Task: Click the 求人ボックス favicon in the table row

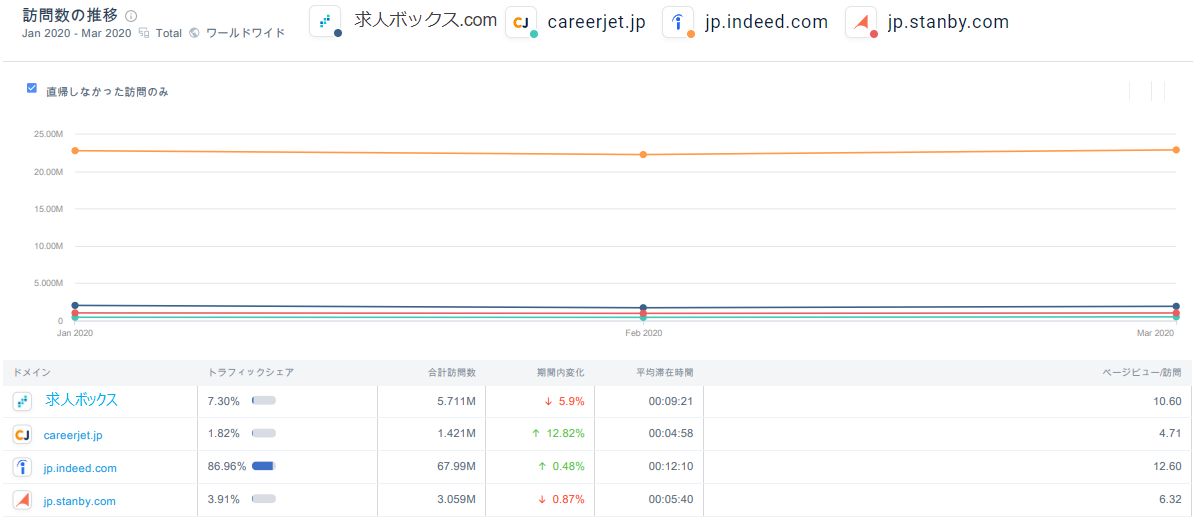Action: (x=22, y=401)
